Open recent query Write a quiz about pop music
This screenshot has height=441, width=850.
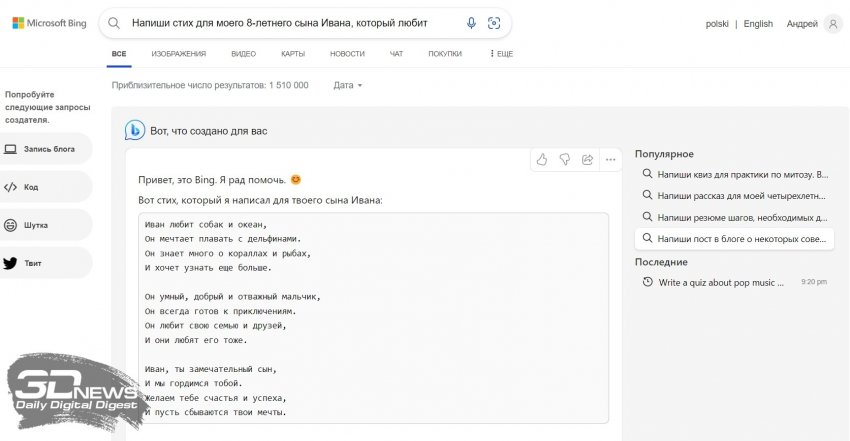click(x=720, y=283)
